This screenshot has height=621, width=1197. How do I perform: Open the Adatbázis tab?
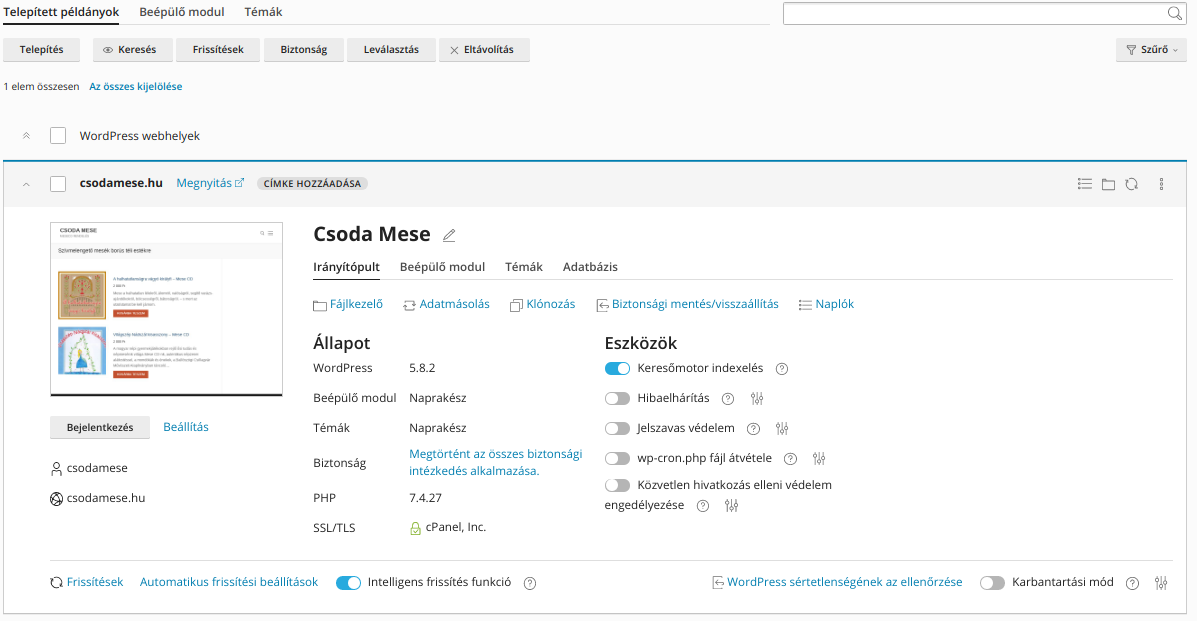click(590, 267)
